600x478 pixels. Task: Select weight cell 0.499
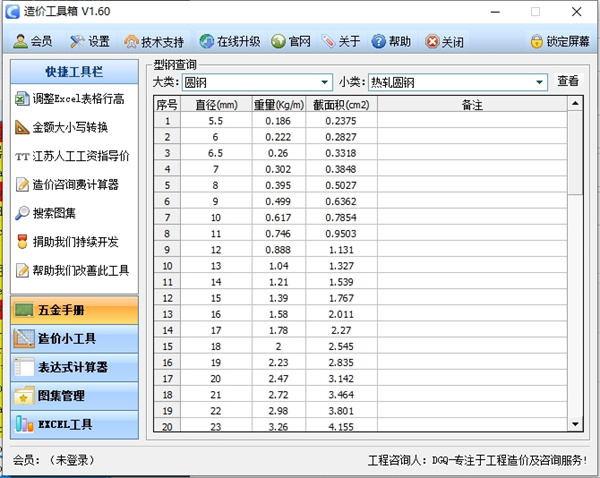click(x=279, y=201)
